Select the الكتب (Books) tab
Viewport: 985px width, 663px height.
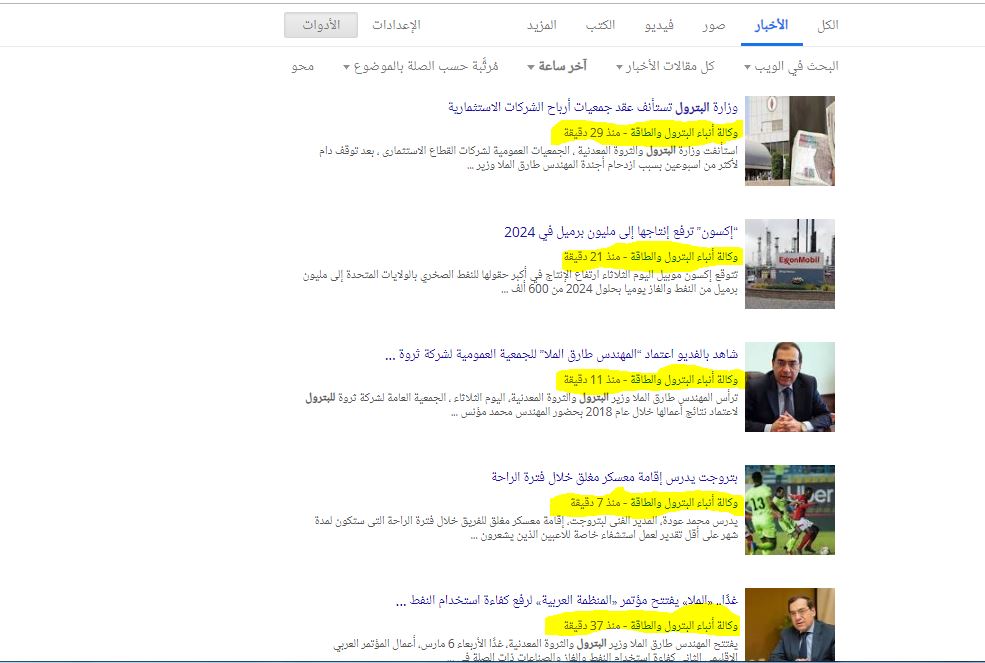[x=600, y=24]
